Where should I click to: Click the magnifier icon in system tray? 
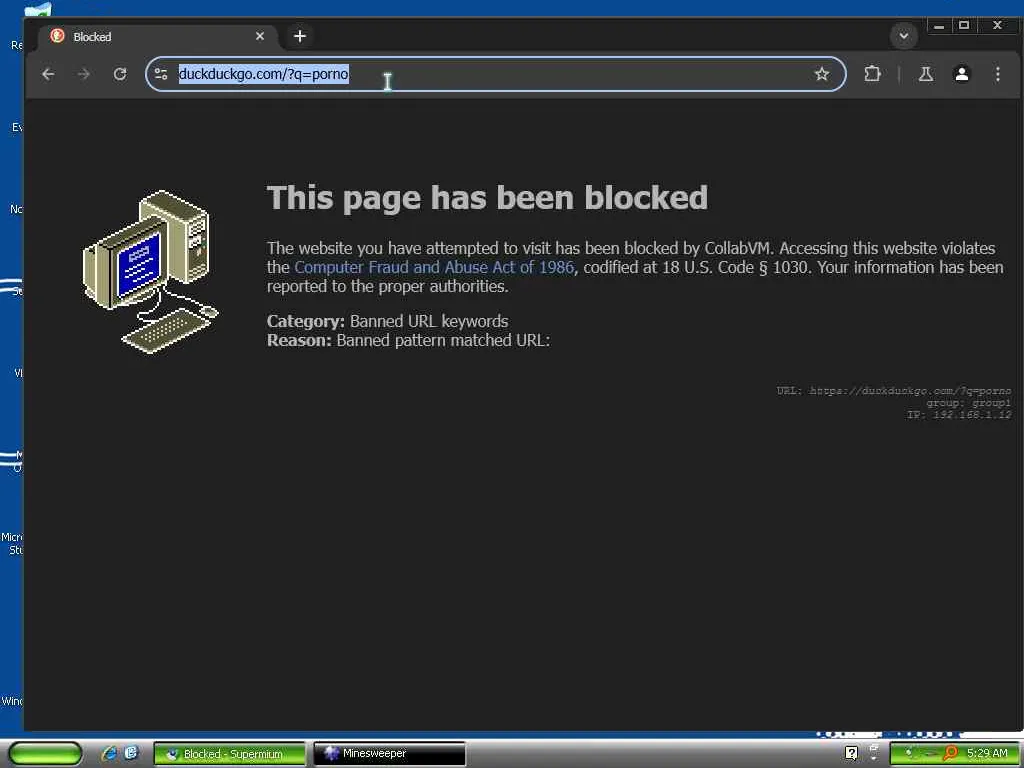[950, 753]
